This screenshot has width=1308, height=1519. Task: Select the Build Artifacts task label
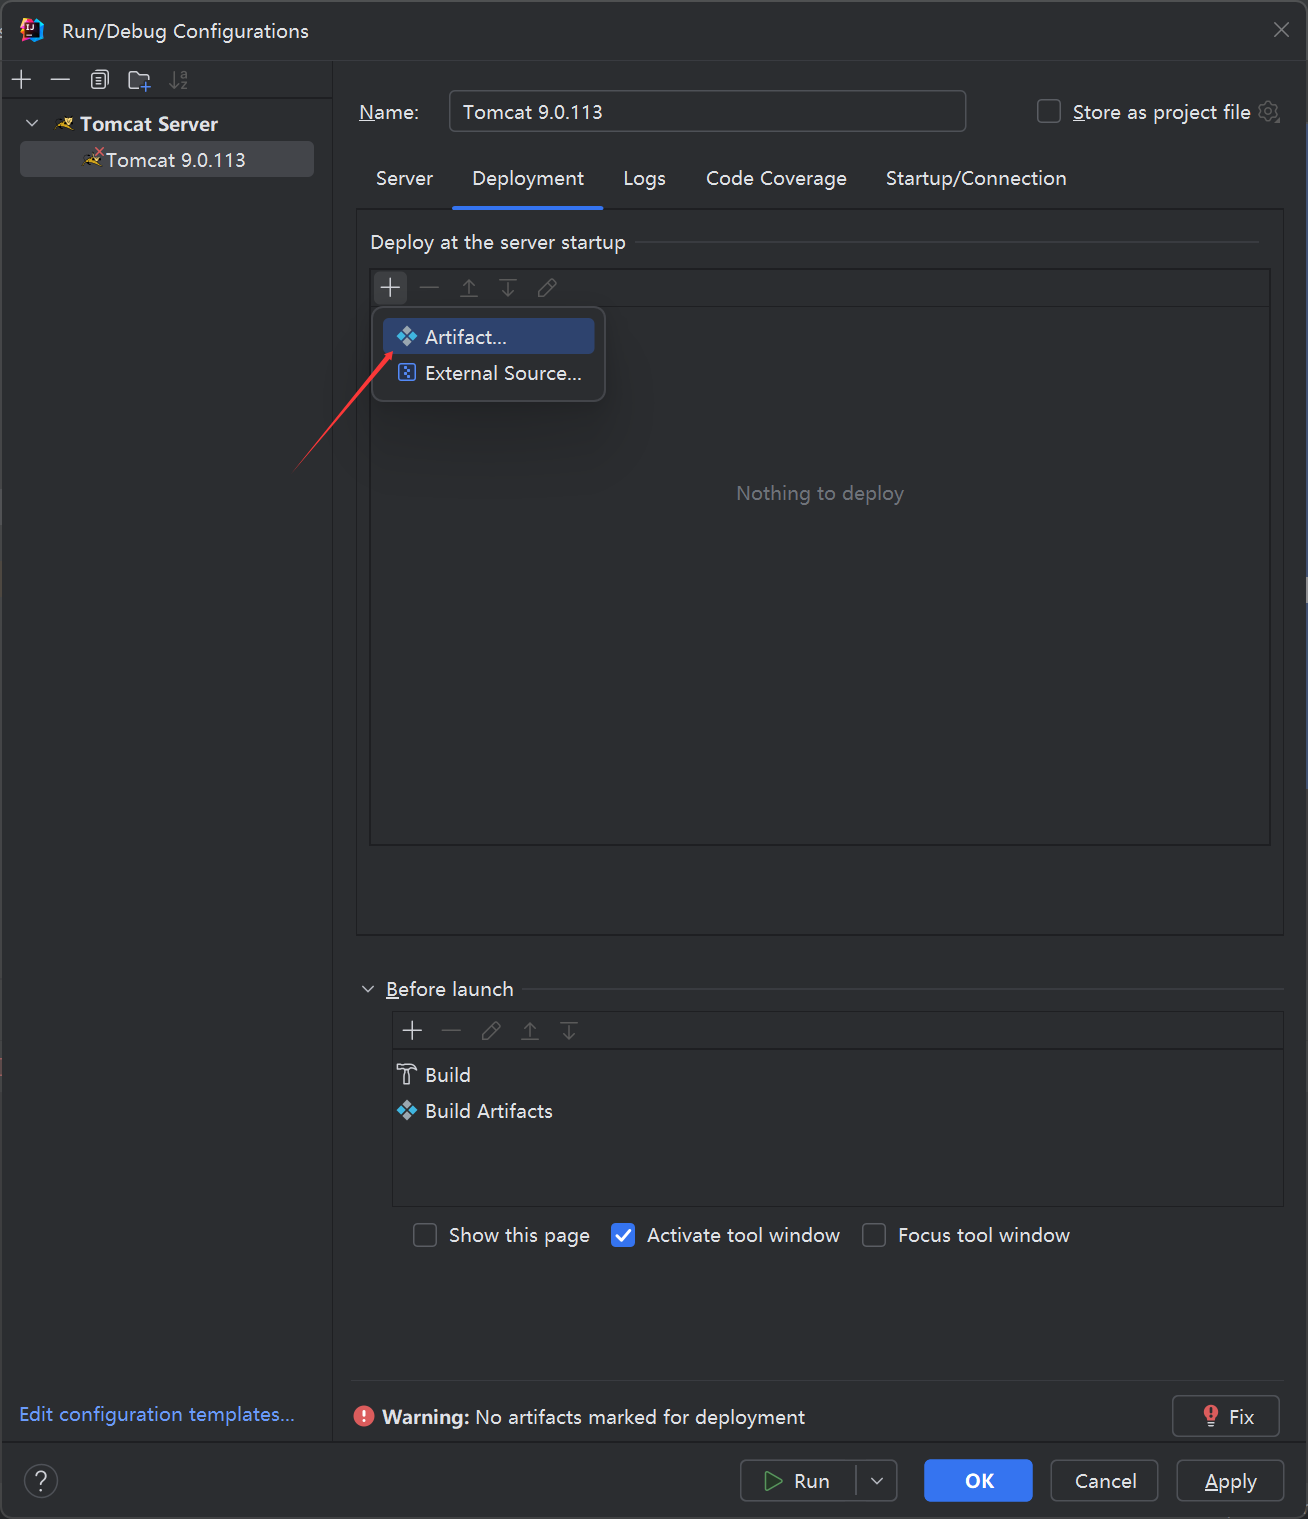489,1111
